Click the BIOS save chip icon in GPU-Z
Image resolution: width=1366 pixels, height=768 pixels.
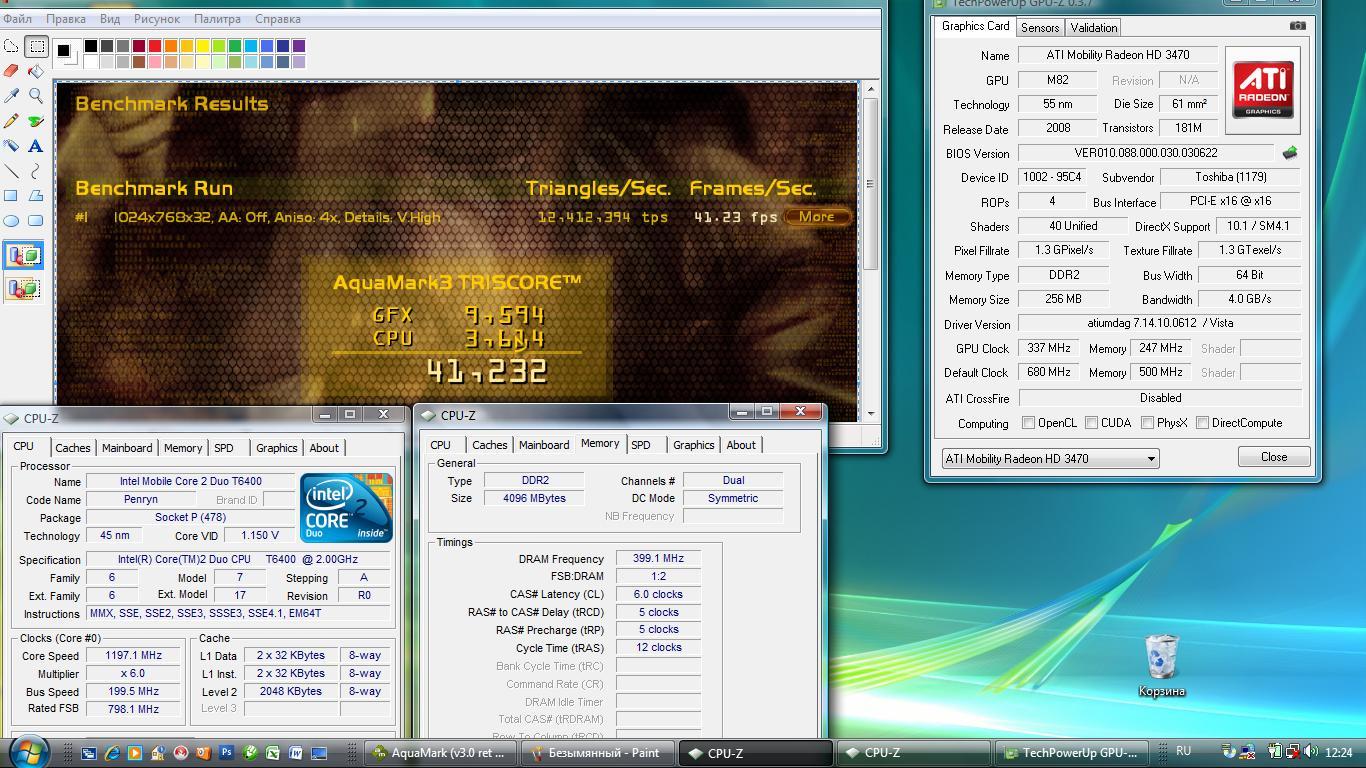coord(1290,153)
